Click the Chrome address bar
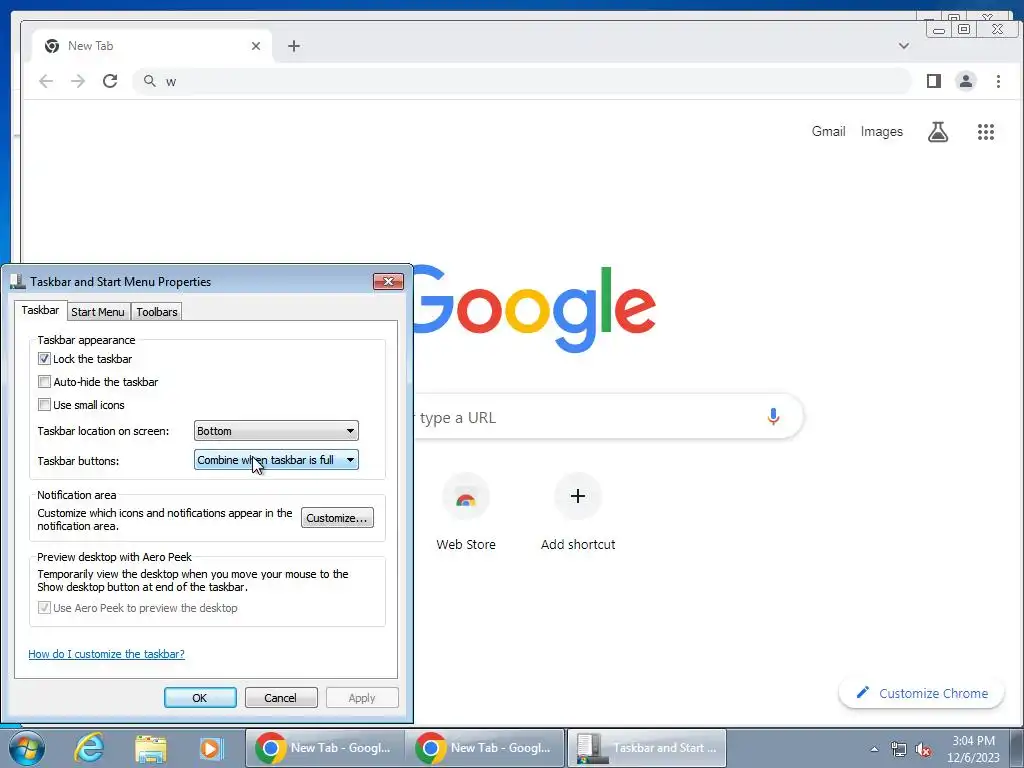This screenshot has height=768, width=1024. 522,81
